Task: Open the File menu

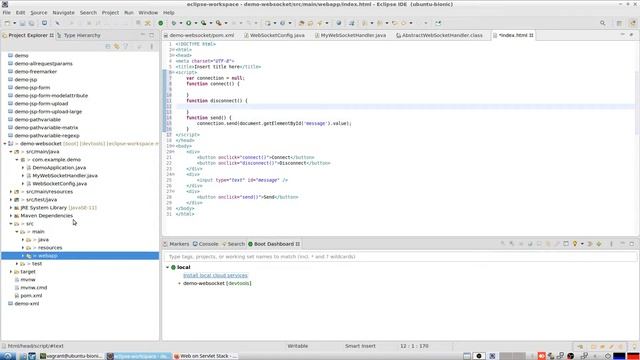Action: 7,13
